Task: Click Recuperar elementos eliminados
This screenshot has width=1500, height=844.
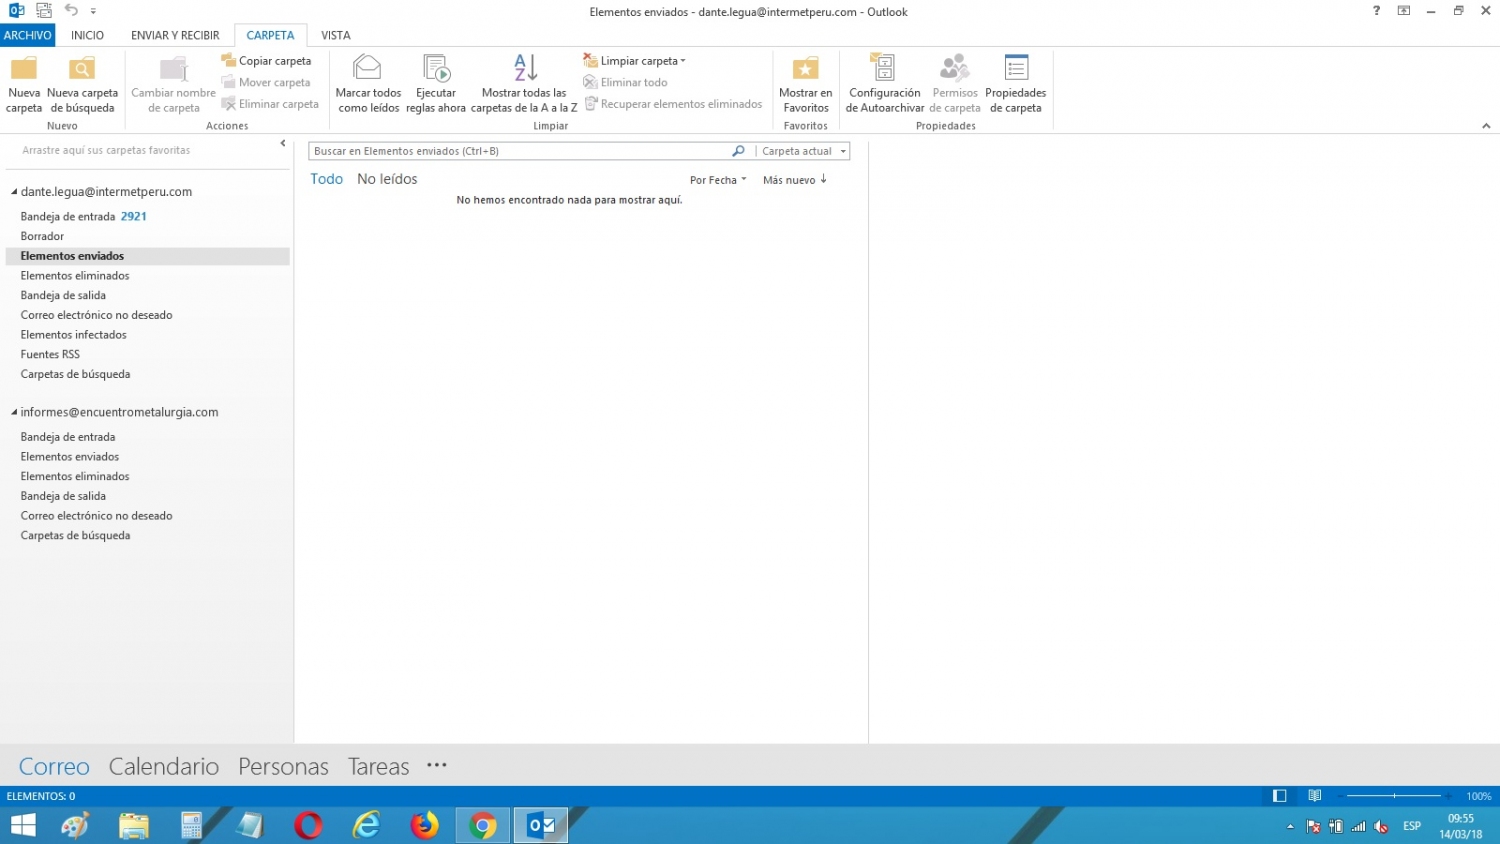Action: [x=673, y=104]
